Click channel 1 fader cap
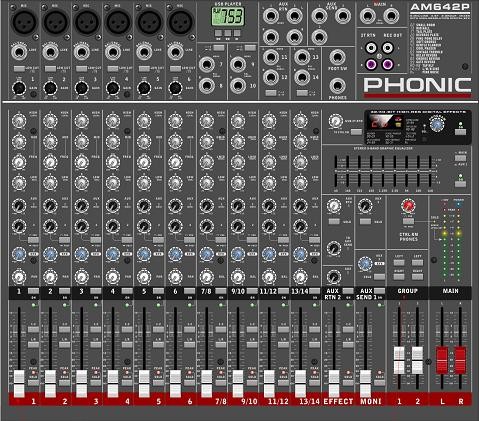479x421 pixels. tap(19, 383)
